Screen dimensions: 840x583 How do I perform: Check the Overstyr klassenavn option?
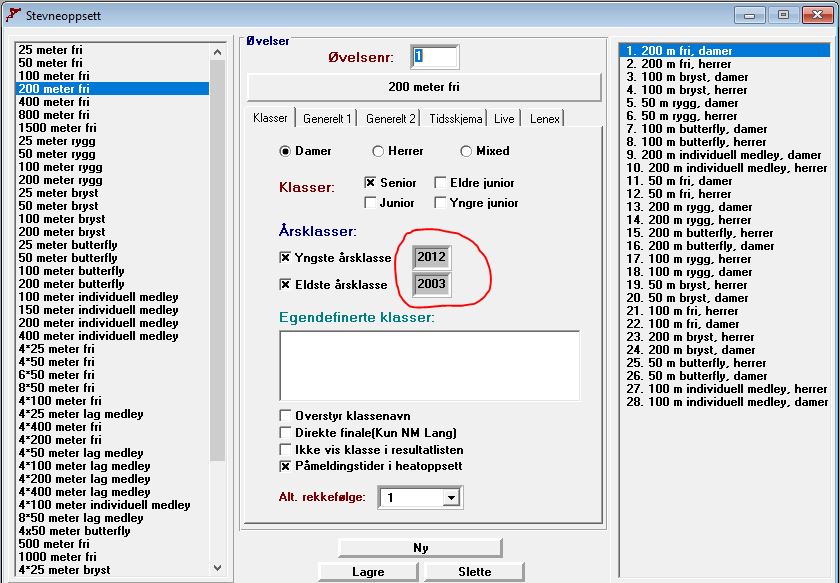(x=286, y=416)
